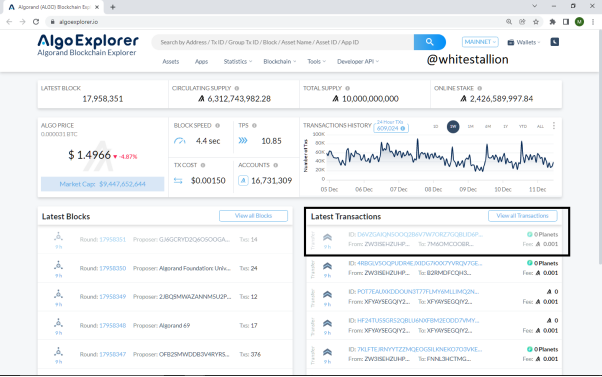Open the dark mode icon beside Wallets

(x=554, y=42)
